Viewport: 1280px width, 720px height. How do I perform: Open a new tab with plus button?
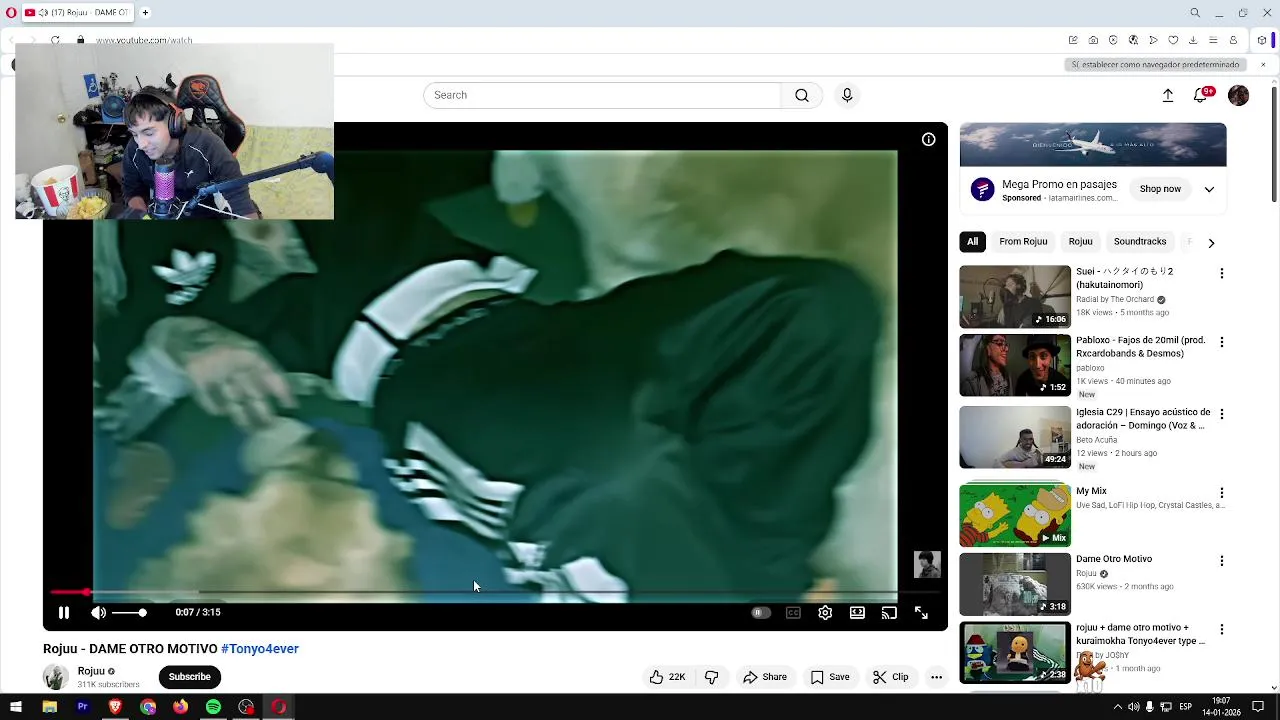click(145, 13)
